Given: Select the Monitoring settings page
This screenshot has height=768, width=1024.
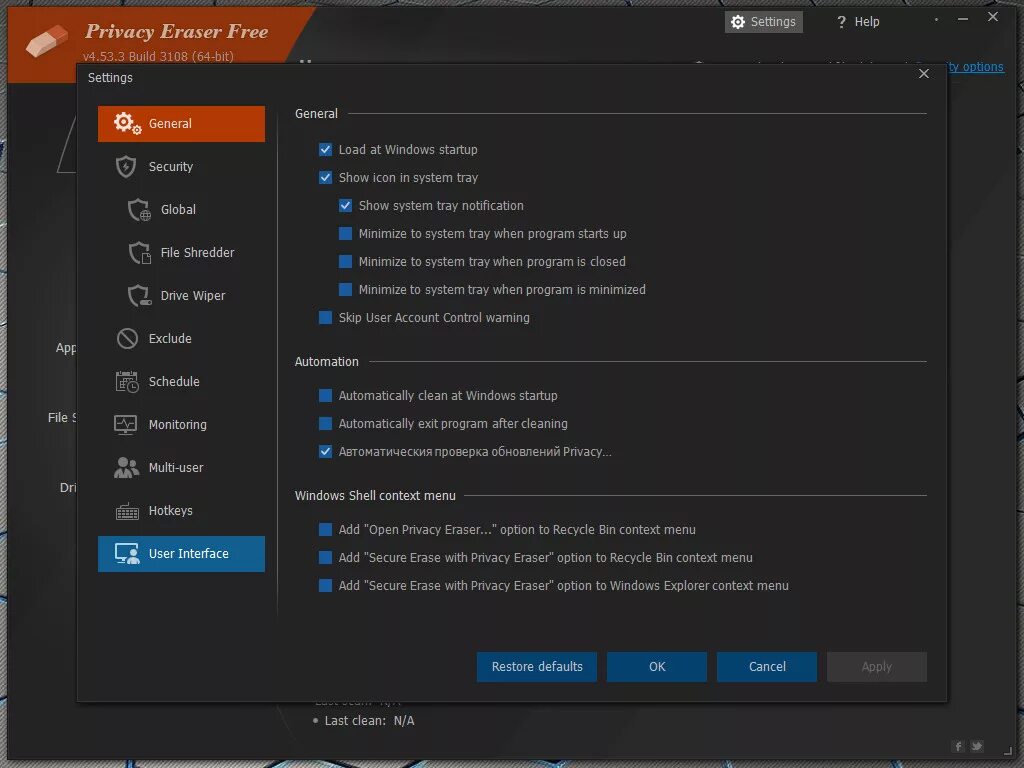Looking at the screenshot, I should pos(182,424).
